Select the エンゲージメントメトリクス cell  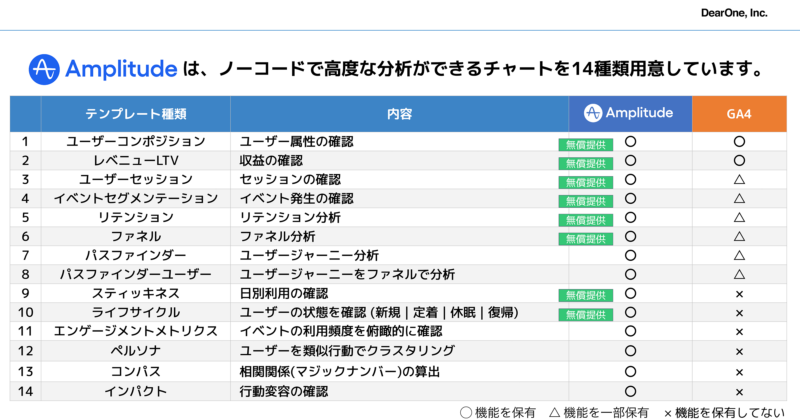136,331
